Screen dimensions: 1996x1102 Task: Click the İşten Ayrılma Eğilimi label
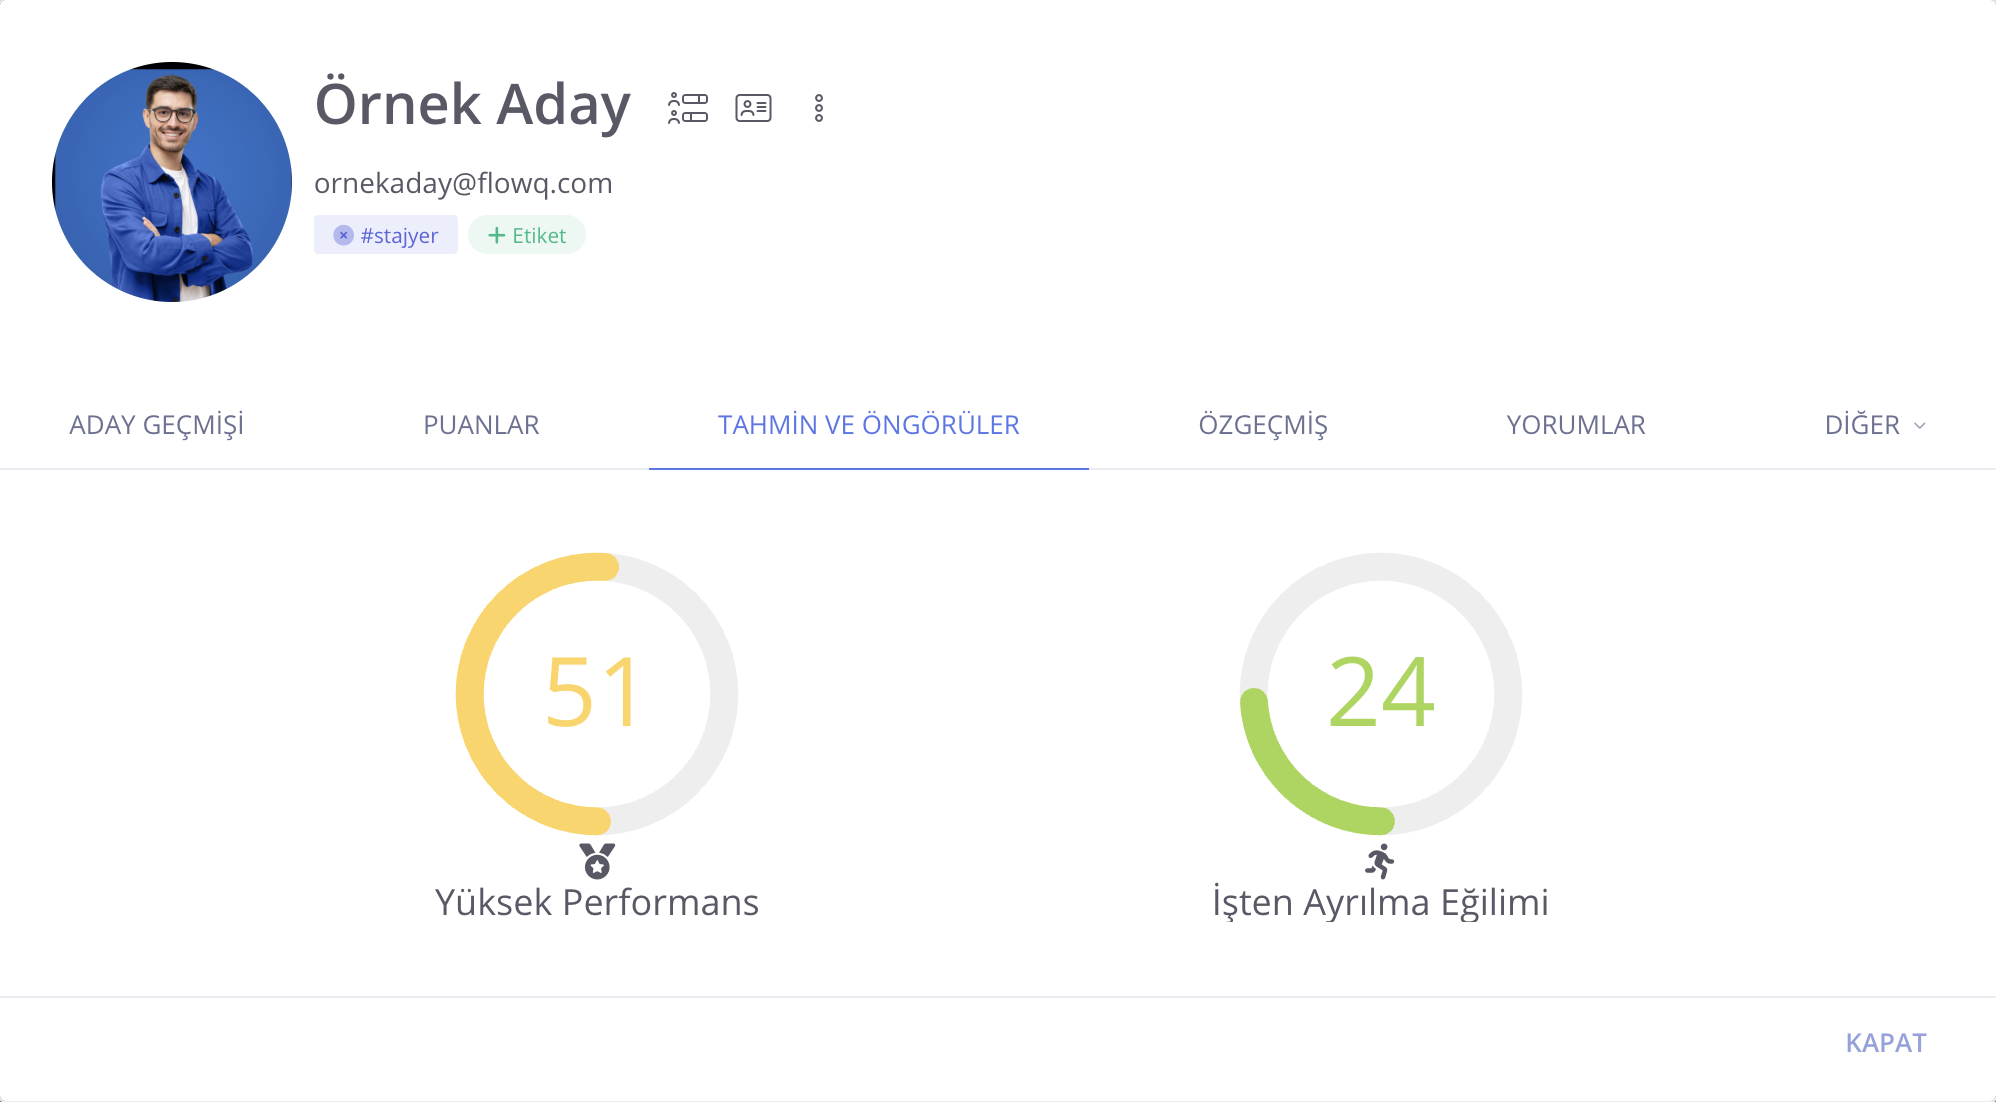1380,902
